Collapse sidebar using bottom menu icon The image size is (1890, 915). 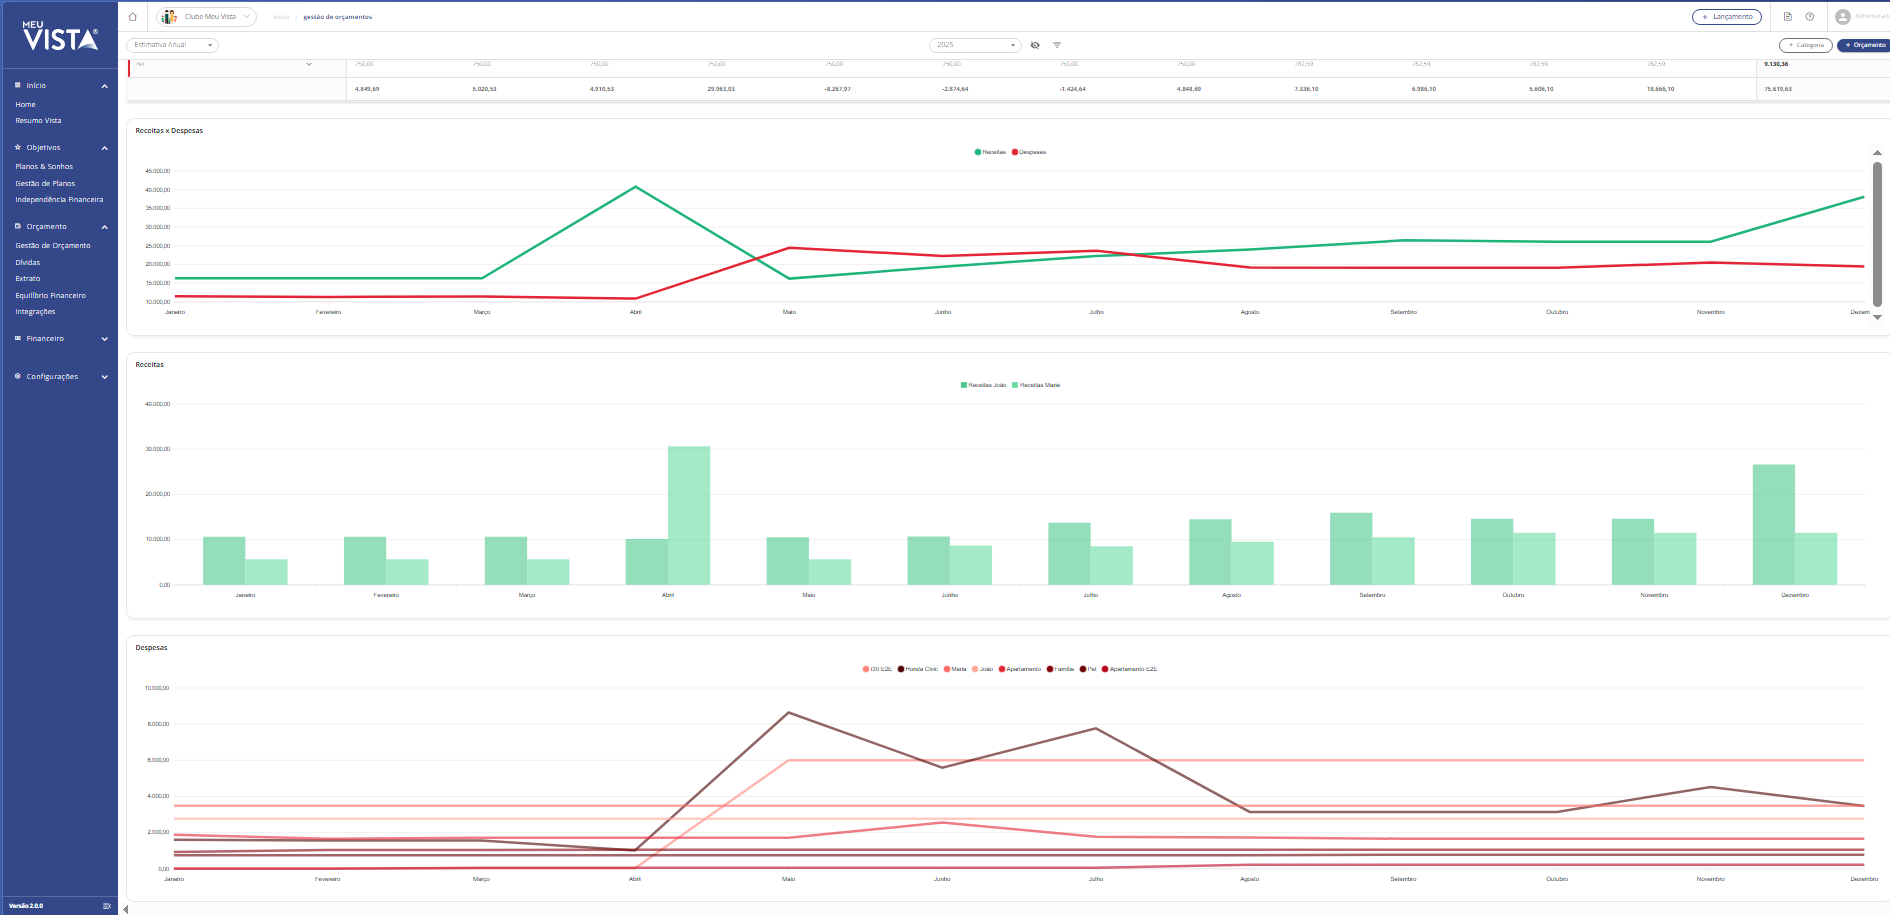107,906
